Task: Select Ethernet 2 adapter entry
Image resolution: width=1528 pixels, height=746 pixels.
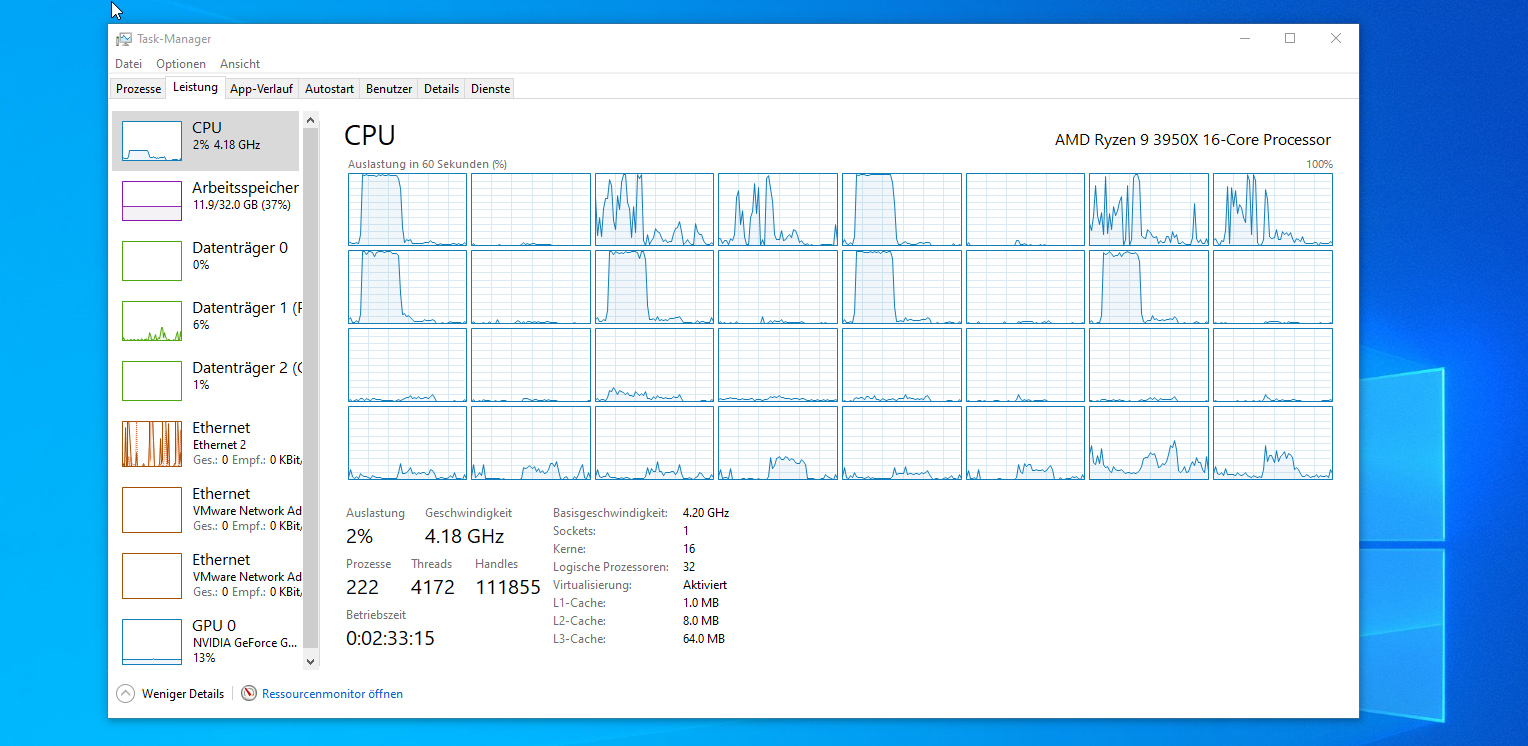Action: 205,444
